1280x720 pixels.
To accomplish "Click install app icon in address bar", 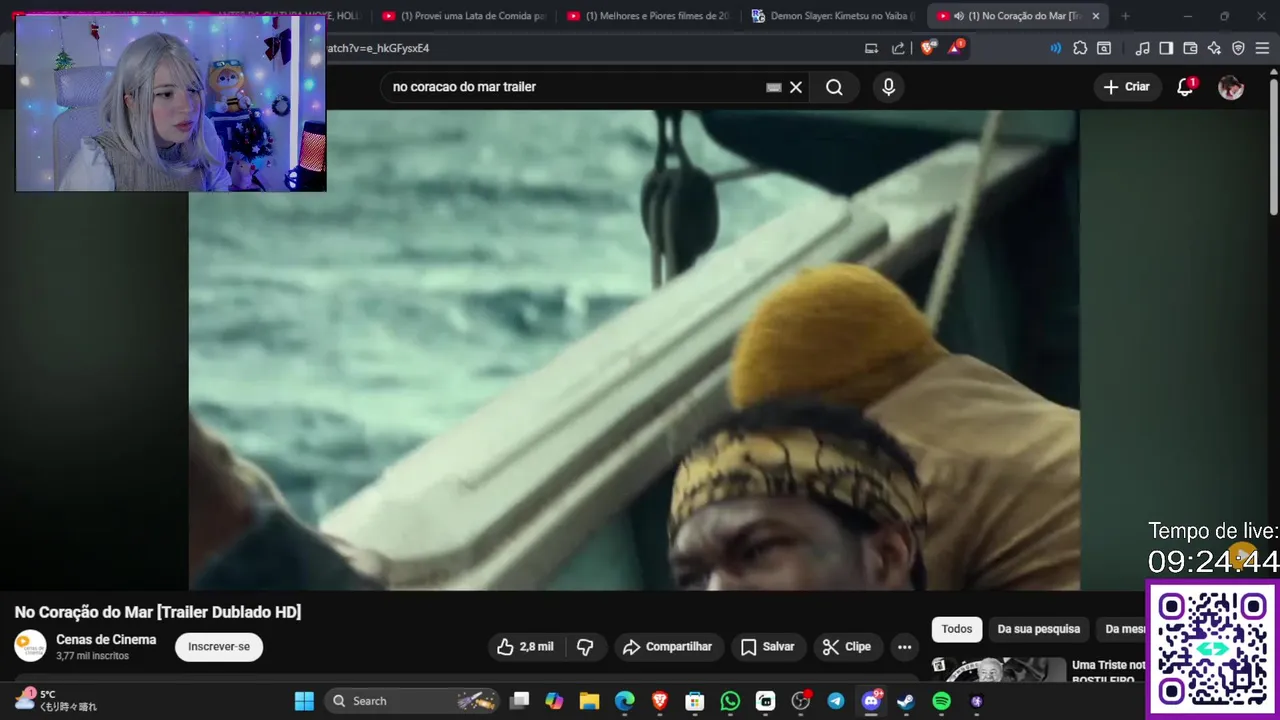I will 871,48.
